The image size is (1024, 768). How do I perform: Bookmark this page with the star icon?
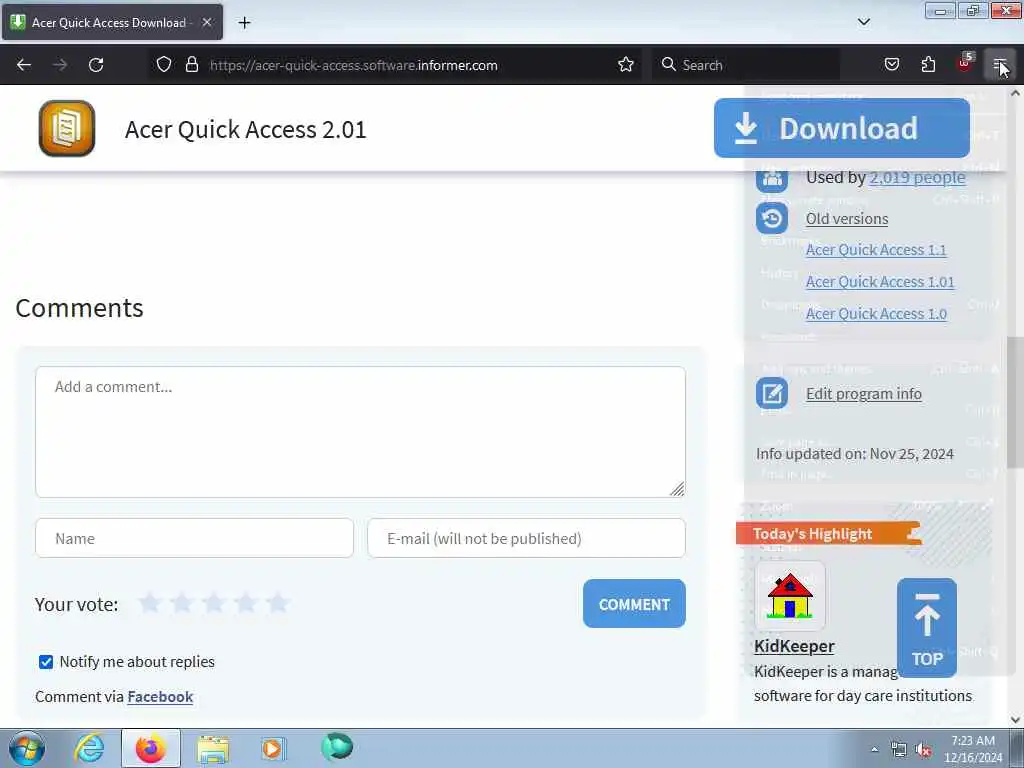pos(626,65)
